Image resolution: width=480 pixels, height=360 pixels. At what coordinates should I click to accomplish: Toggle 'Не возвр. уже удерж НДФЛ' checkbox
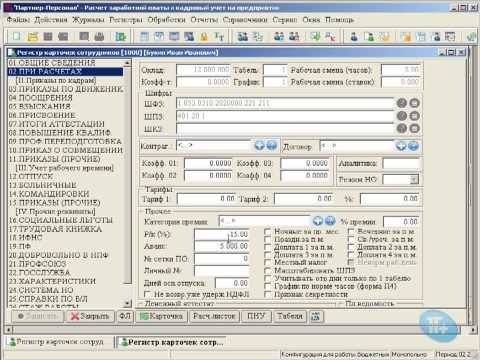point(147,294)
